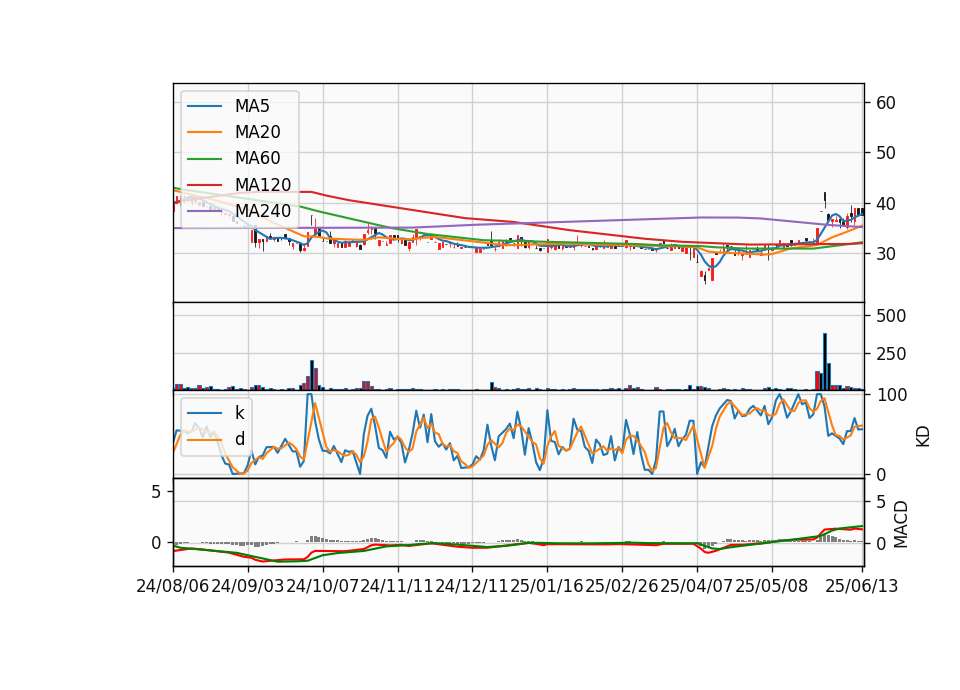Click the 0 tick on right MACD axis
960x690 pixels.
880,544
